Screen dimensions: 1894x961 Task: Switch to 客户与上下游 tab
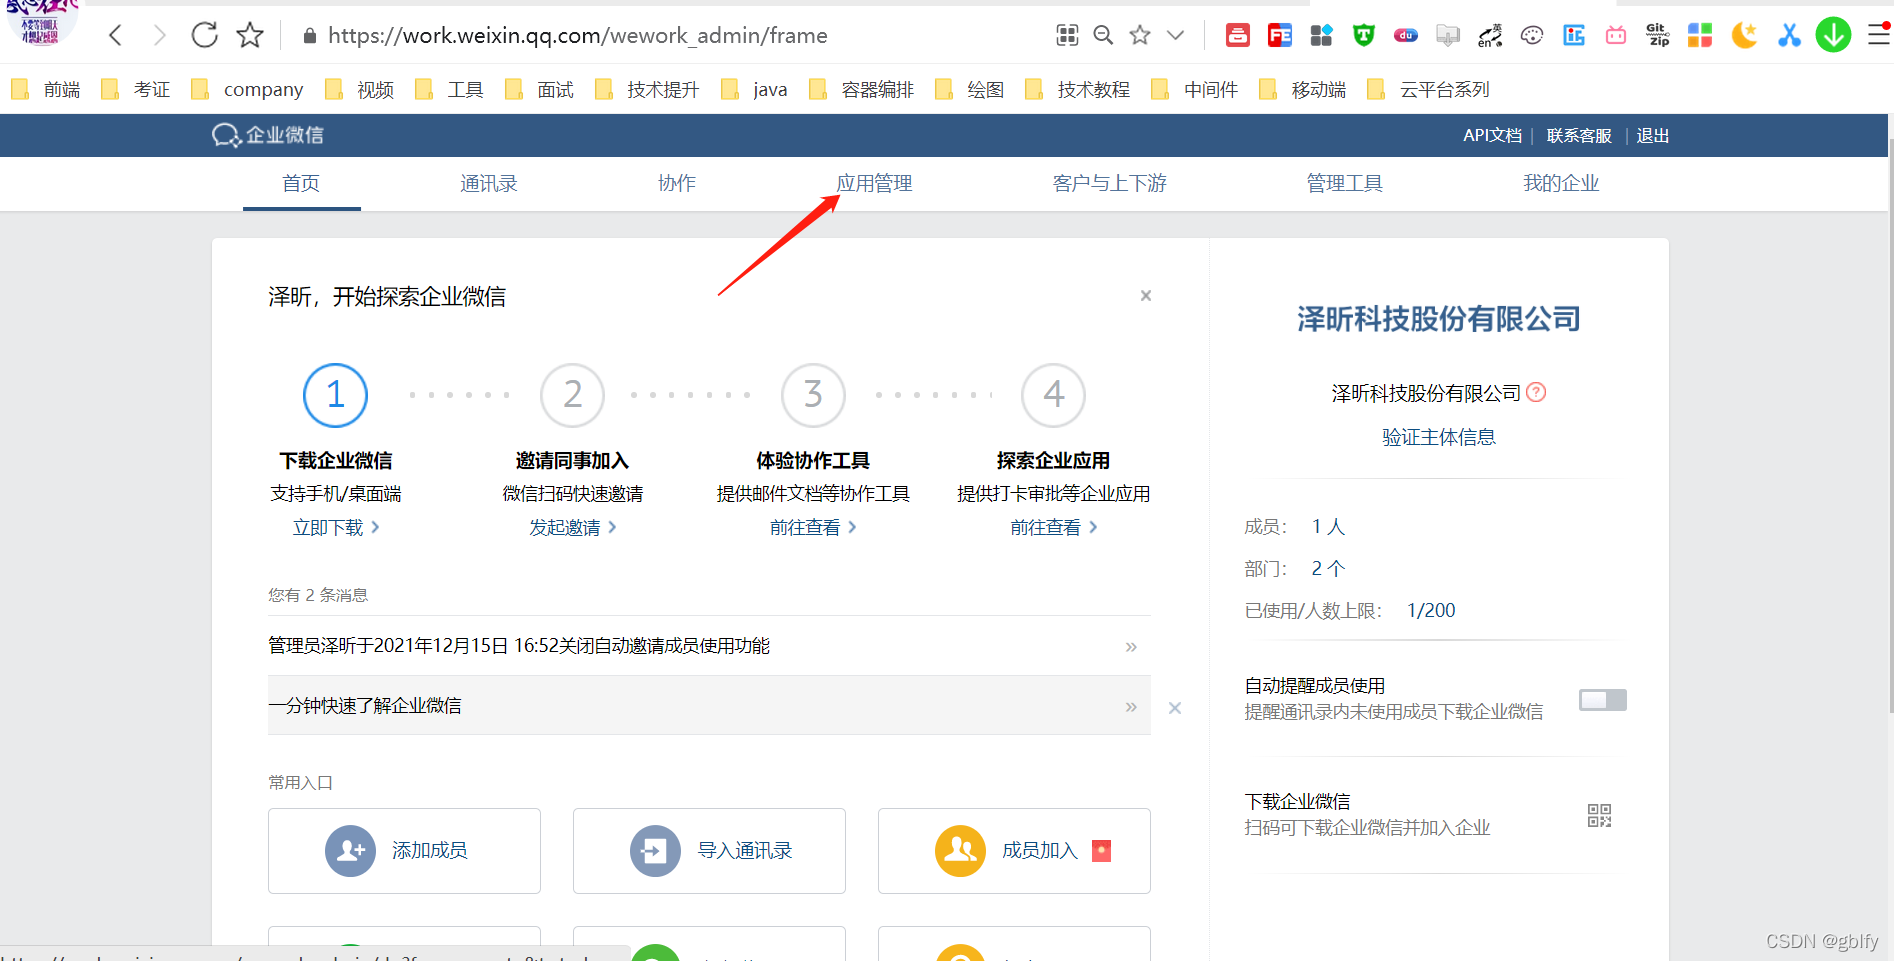pos(1110,184)
